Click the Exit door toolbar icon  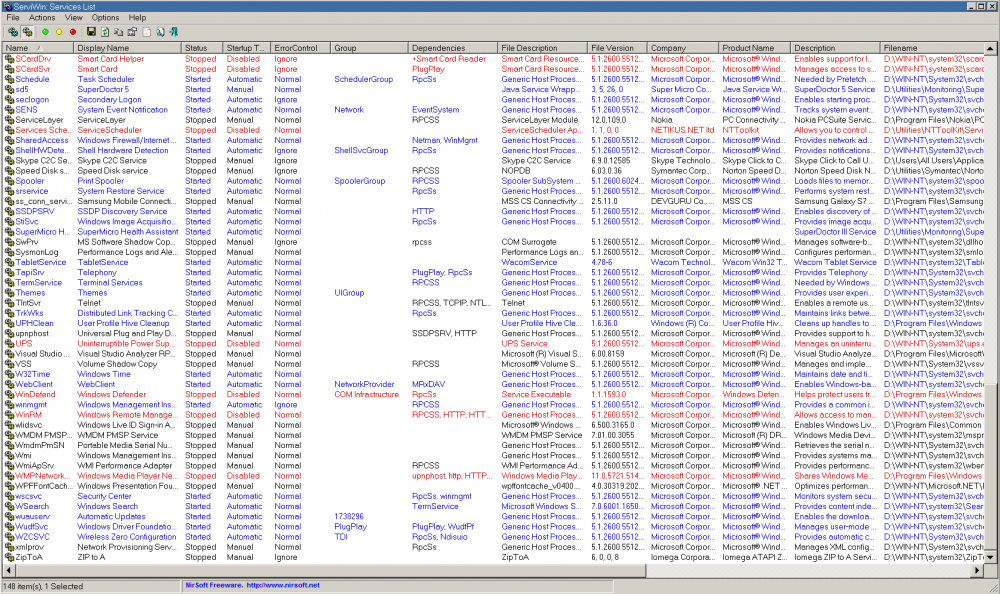click(x=175, y=32)
